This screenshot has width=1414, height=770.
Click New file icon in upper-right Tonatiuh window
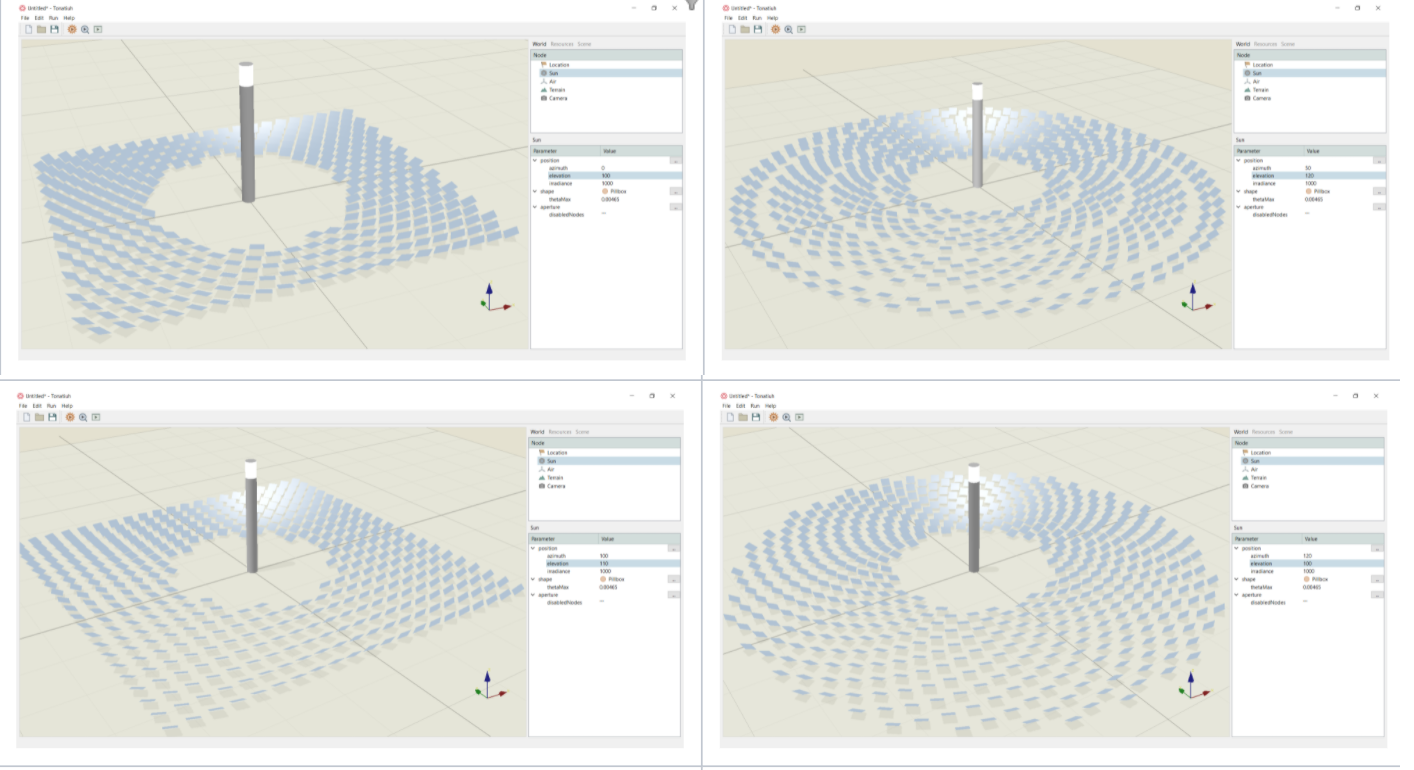[x=731, y=29]
